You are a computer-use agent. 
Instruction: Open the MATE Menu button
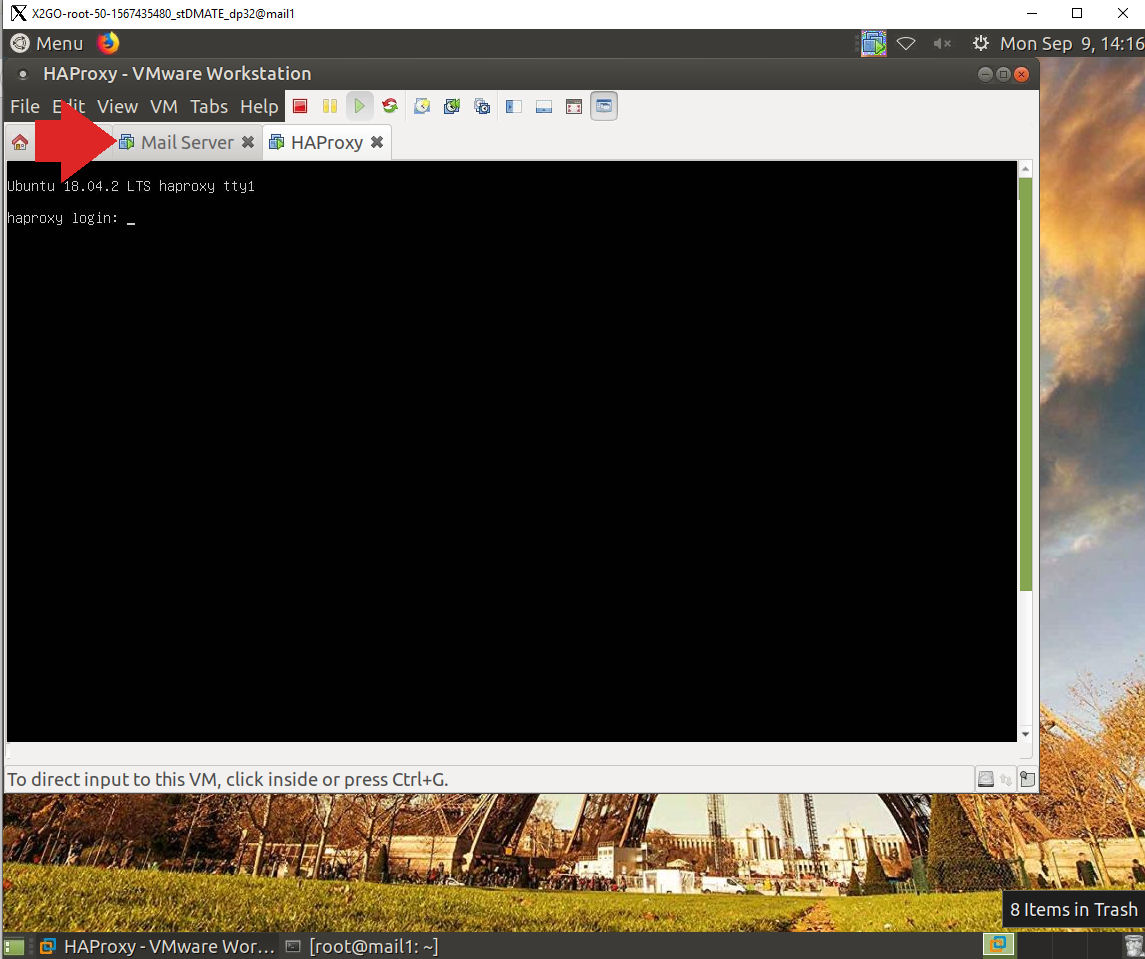point(47,43)
